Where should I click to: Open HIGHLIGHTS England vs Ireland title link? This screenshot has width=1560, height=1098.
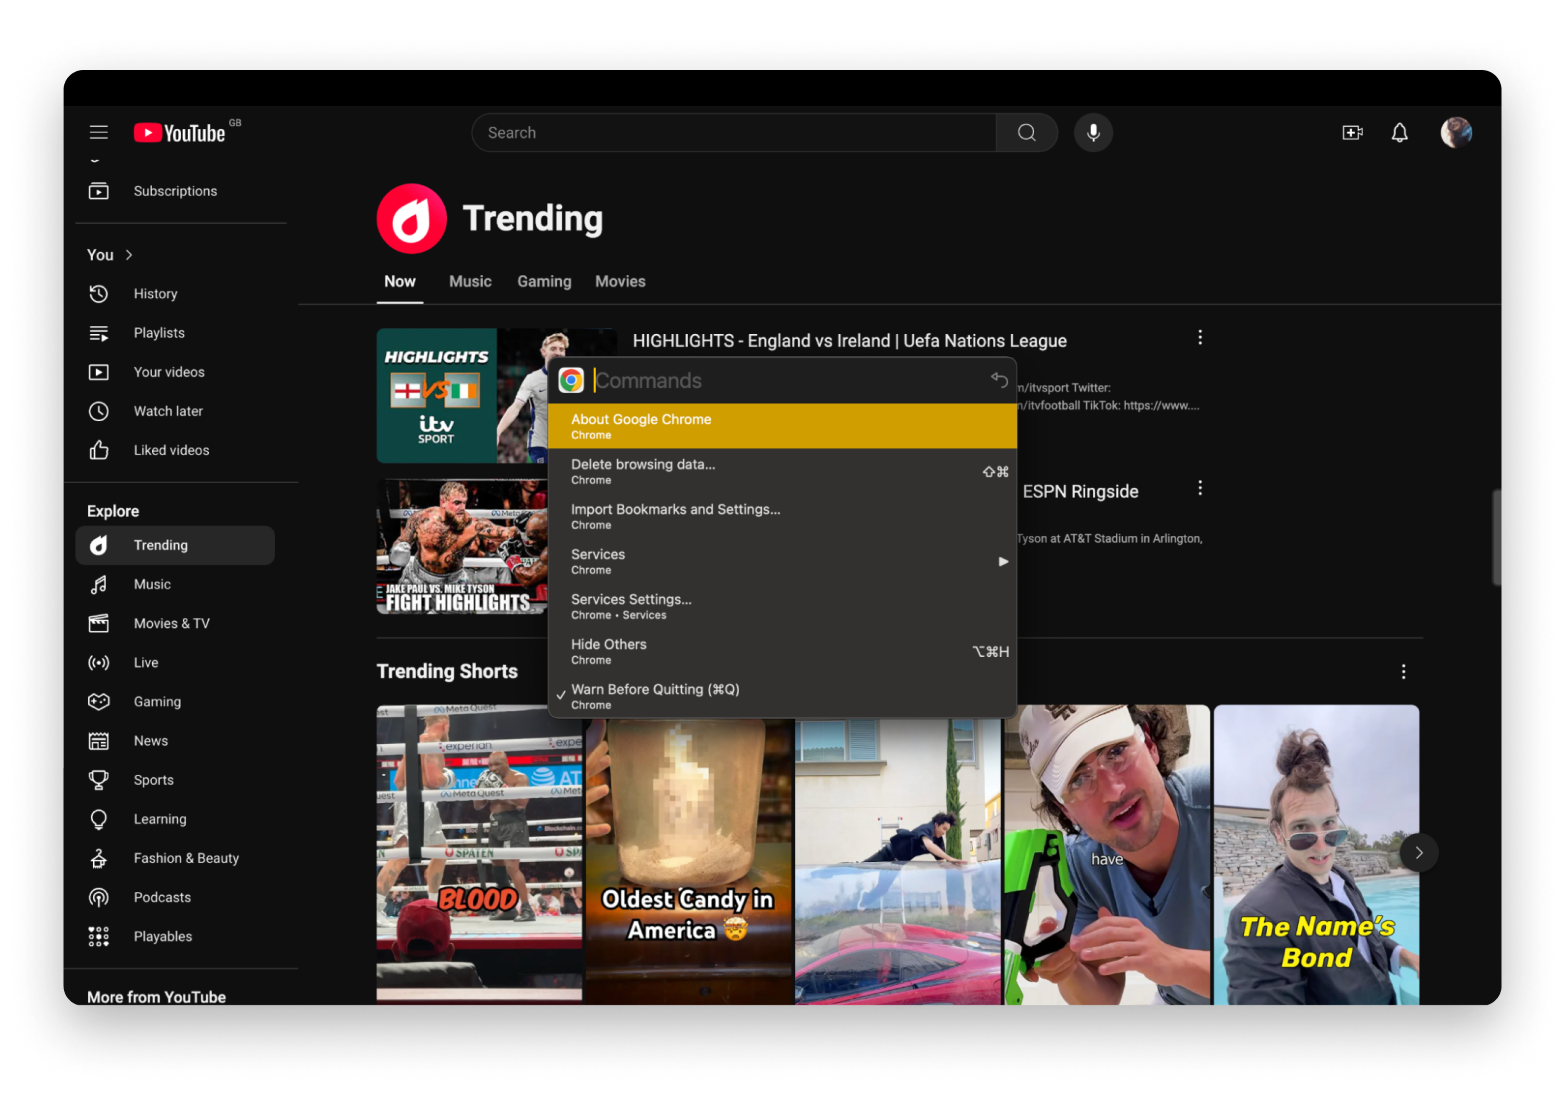849,341
